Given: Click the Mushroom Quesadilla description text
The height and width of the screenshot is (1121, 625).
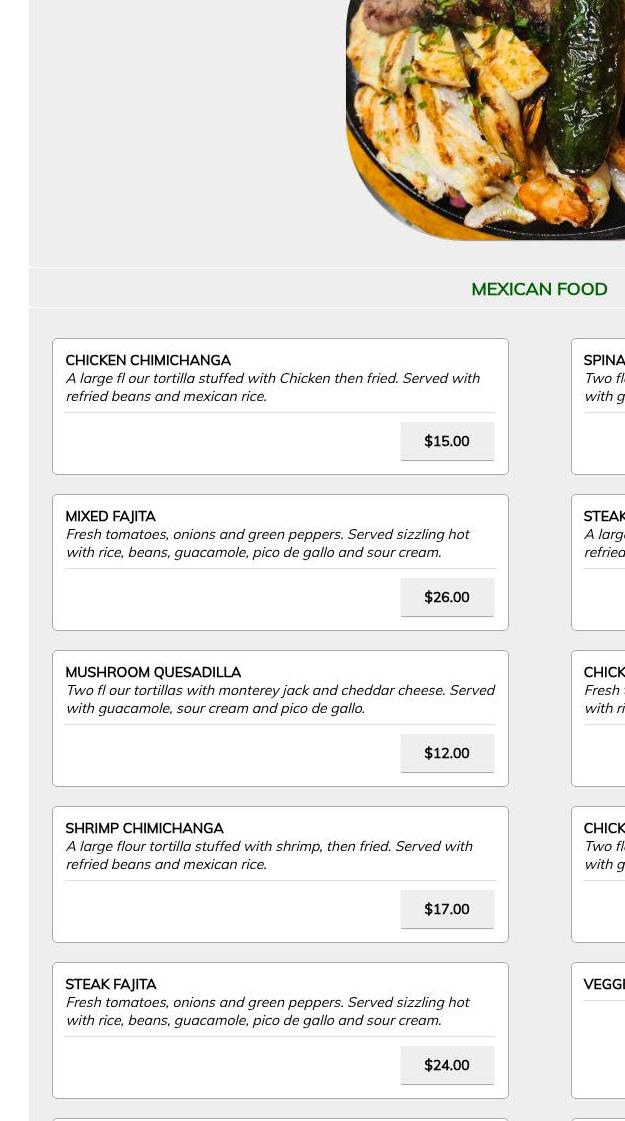Looking at the screenshot, I should (280, 699).
